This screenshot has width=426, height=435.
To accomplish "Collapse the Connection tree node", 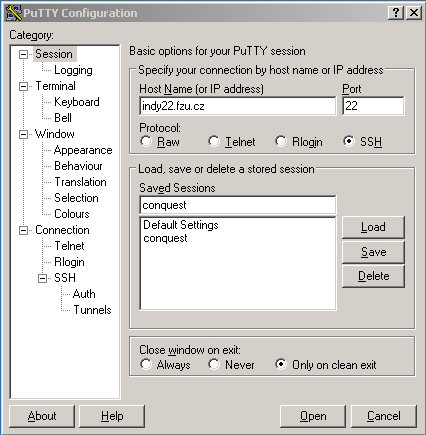I will pyautogui.click(x=23, y=230).
